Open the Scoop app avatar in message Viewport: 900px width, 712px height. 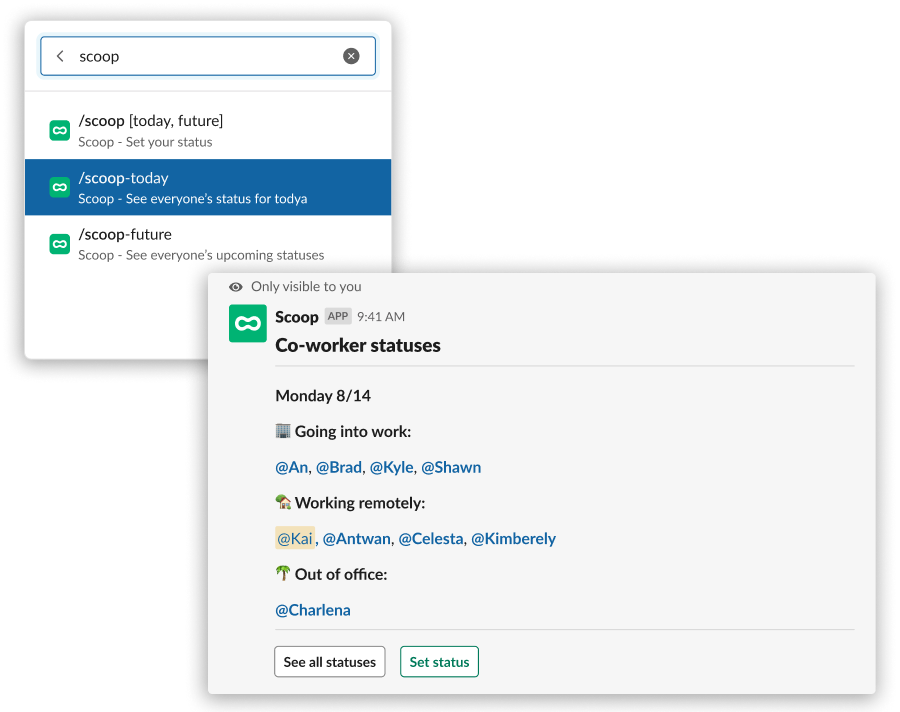coord(247,323)
